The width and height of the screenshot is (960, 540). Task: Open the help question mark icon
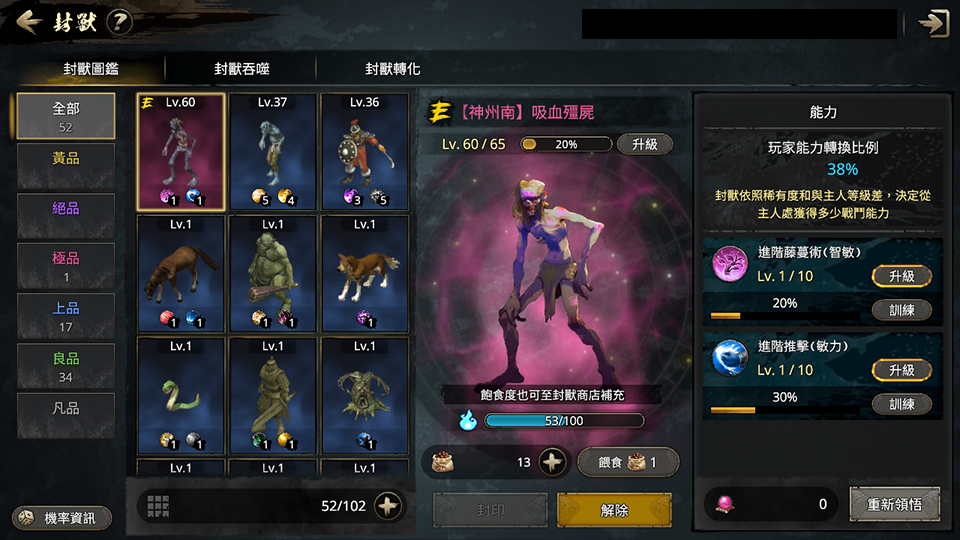click(119, 23)
